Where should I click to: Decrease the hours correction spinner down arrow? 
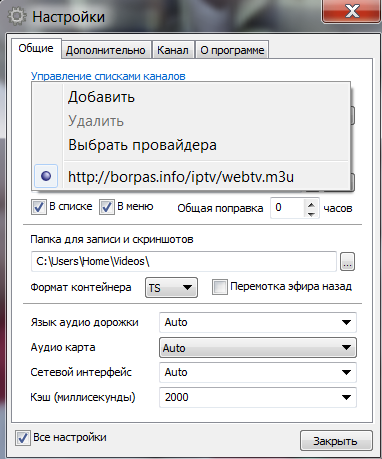pos(311,213)
